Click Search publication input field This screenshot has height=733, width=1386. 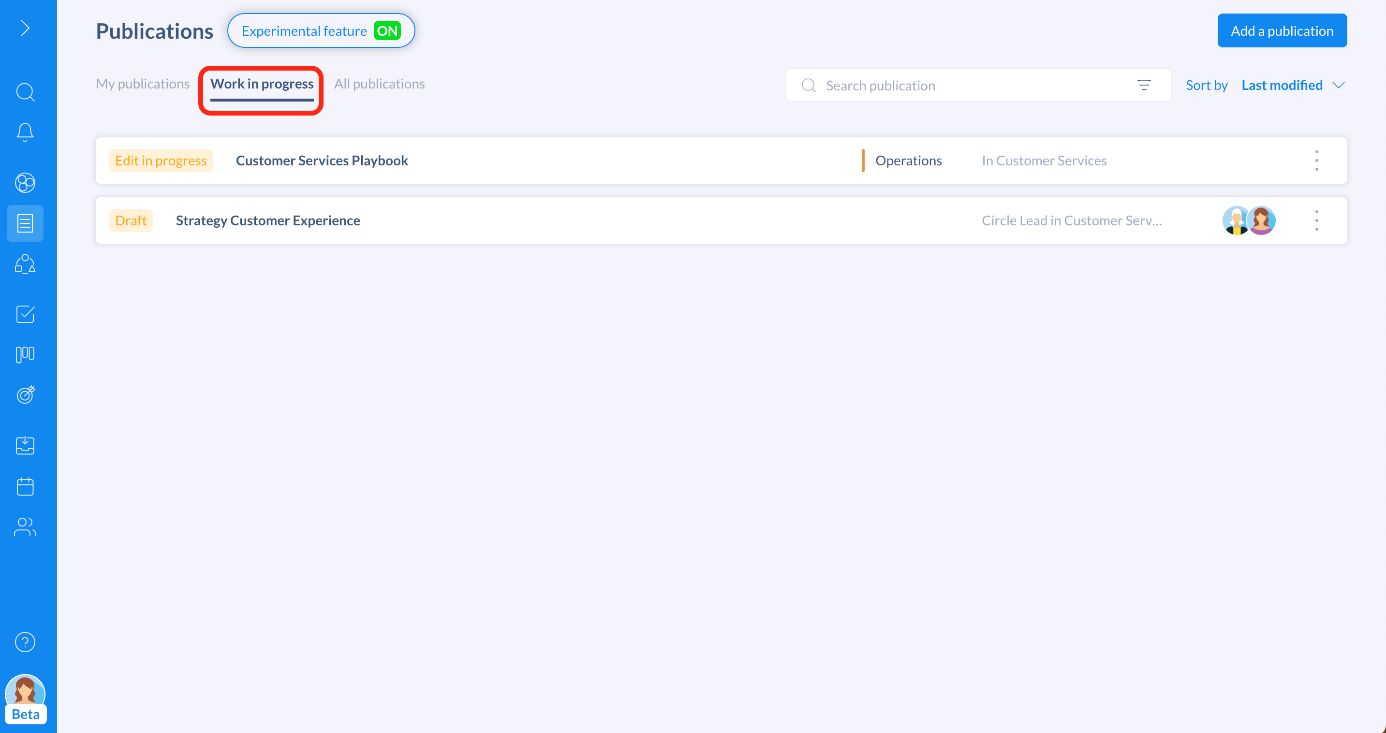tap(978, 85)
